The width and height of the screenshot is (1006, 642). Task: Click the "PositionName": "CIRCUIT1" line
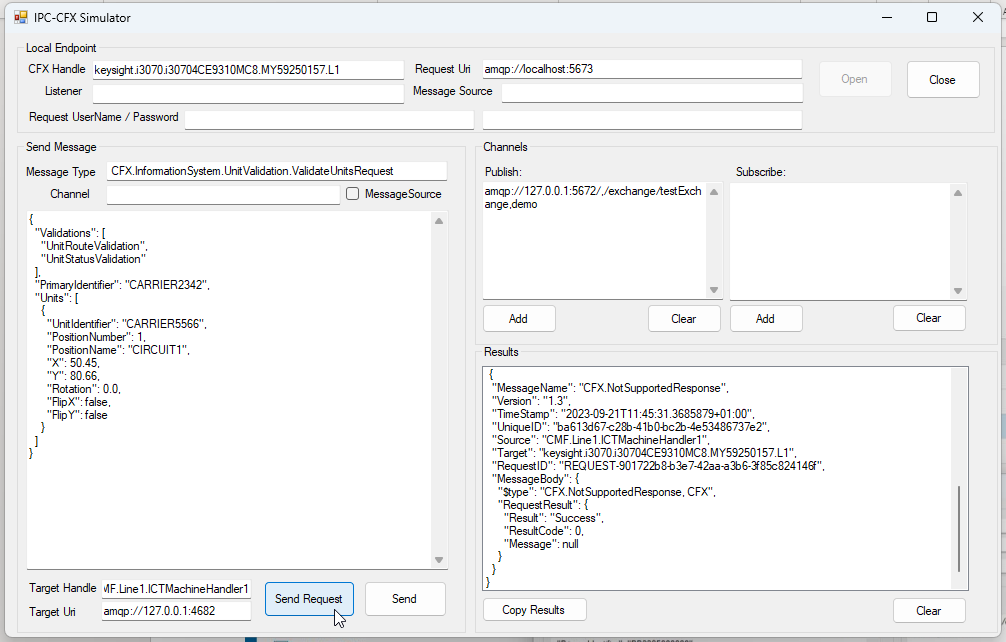[x=118, y=350]
